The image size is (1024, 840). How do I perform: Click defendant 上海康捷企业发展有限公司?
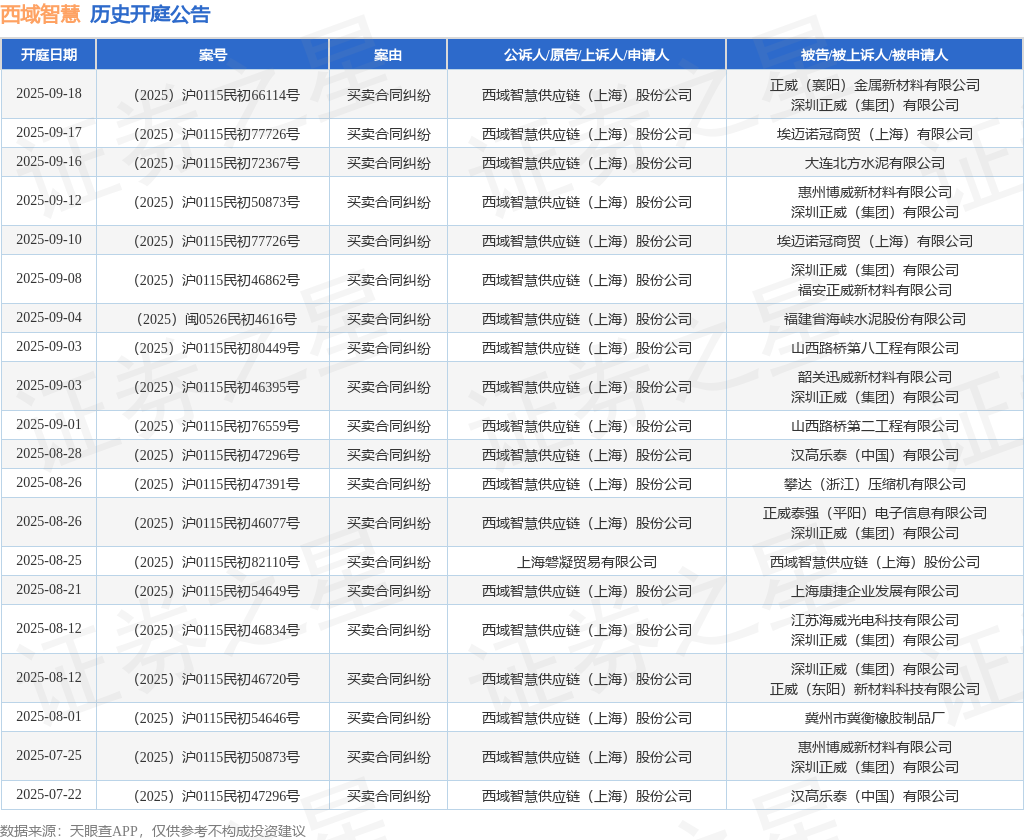click(x=874, y=590)
